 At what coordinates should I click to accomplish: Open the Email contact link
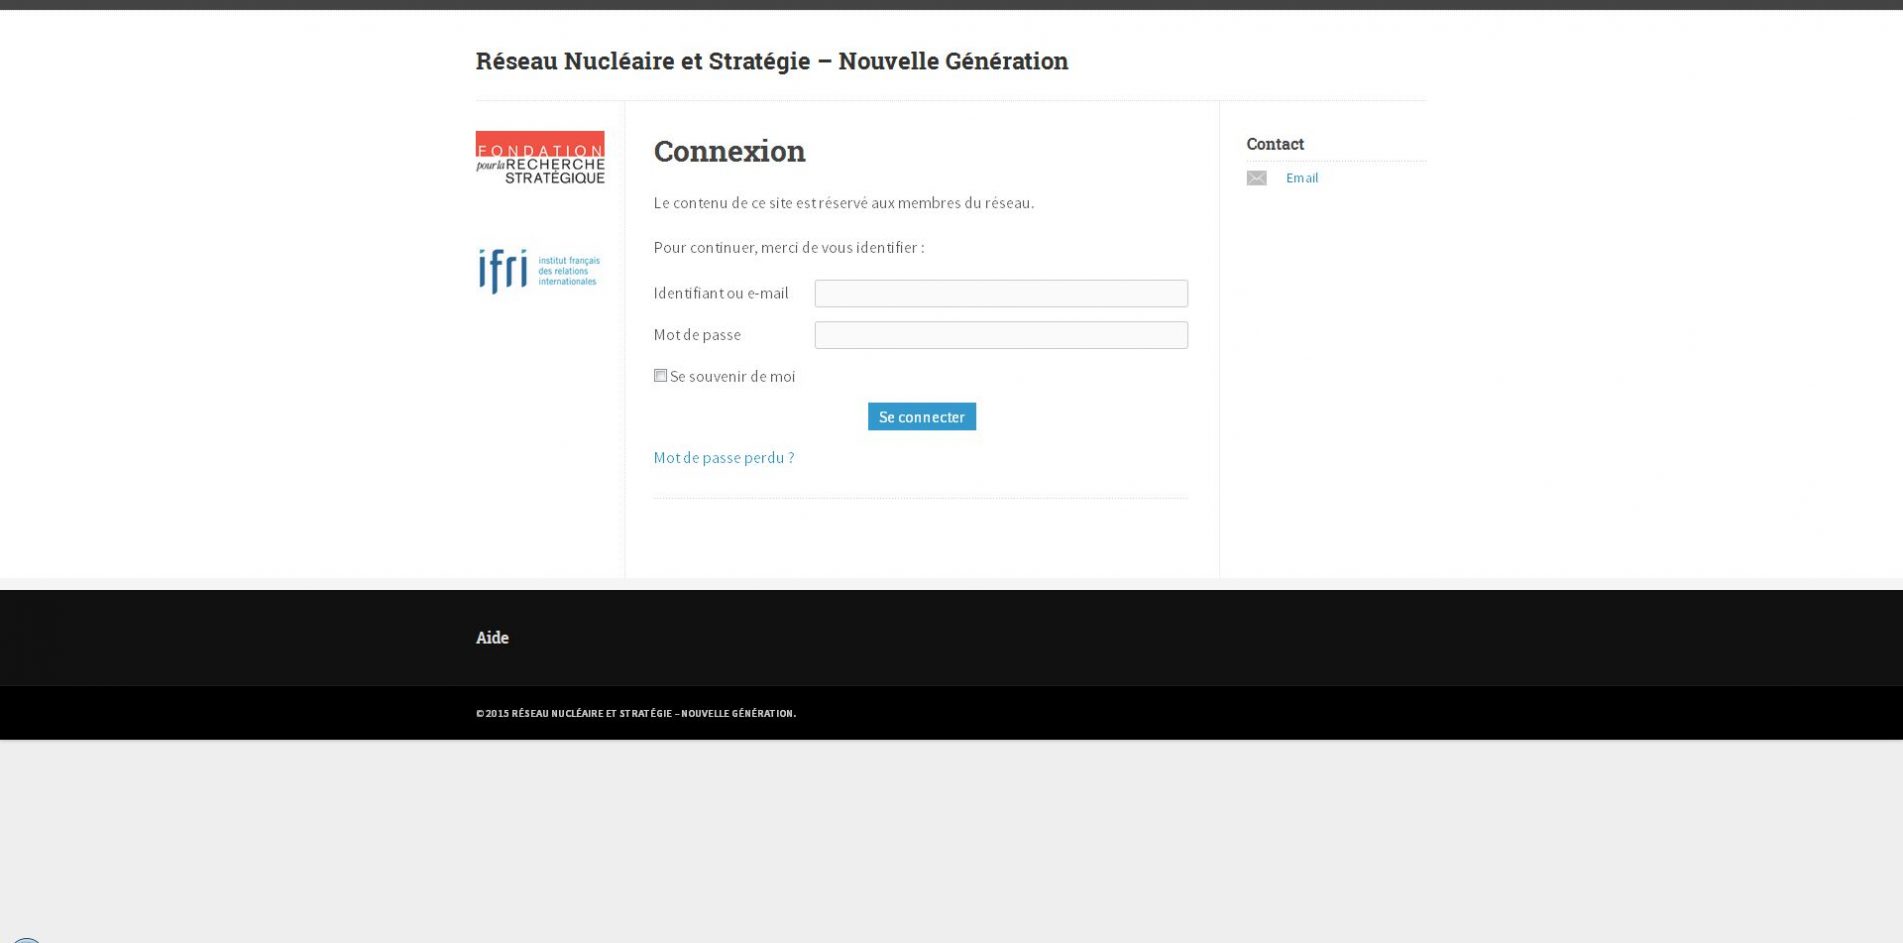tap(1302, 178)
